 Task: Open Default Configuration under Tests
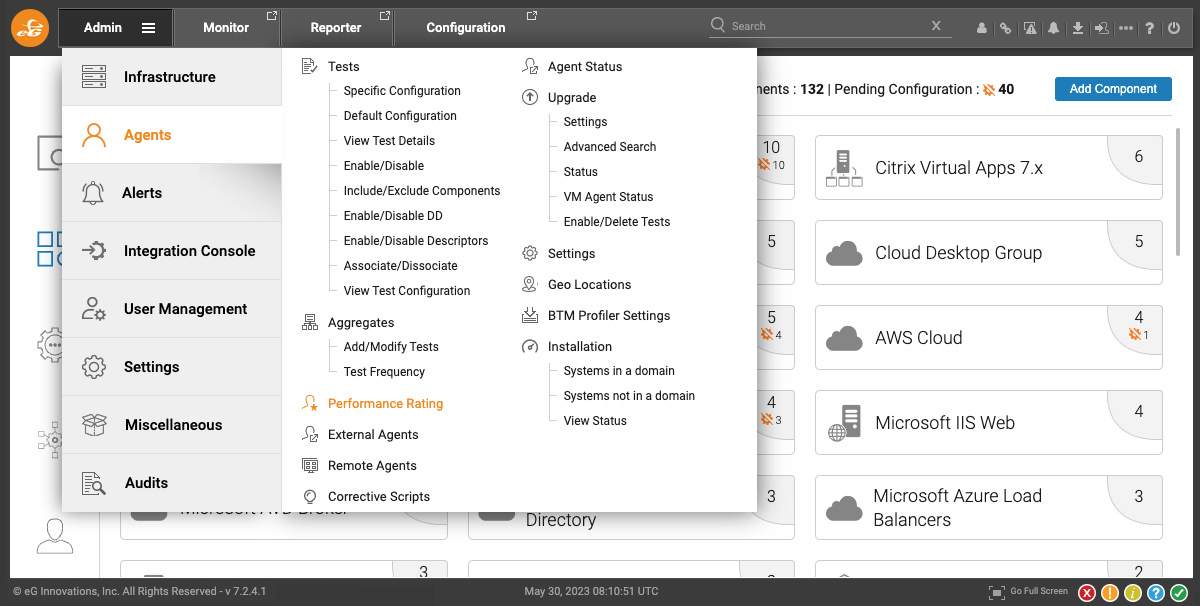pos(400,116)
